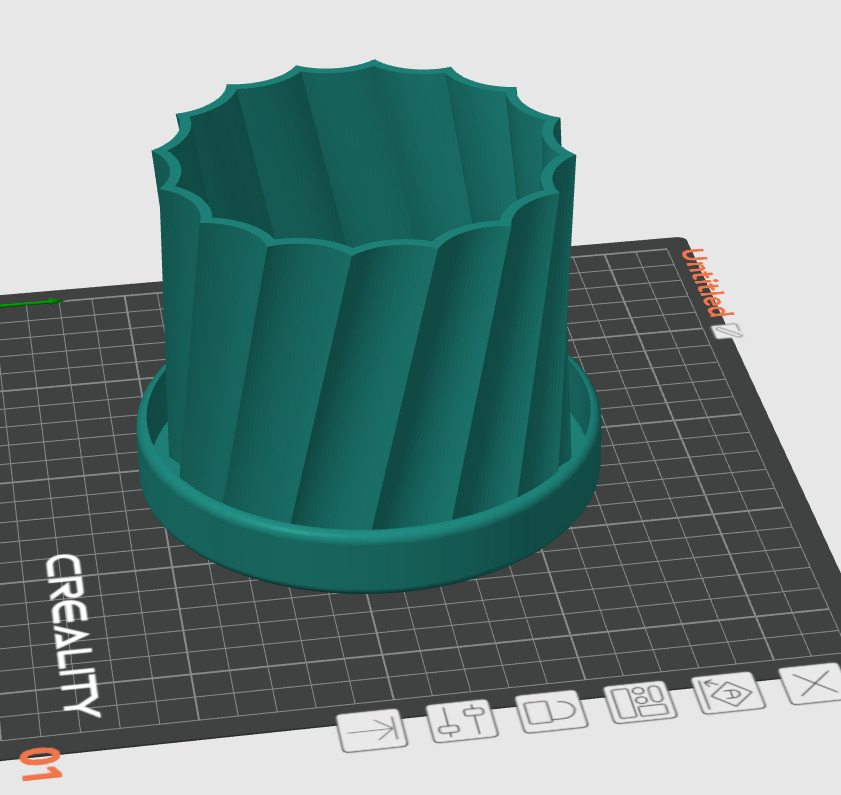The width and height of the screenshot is (841, 795).
Task: Click the edit icon beside Untitled
Action: pyautogui.click(x=727, y=331)
